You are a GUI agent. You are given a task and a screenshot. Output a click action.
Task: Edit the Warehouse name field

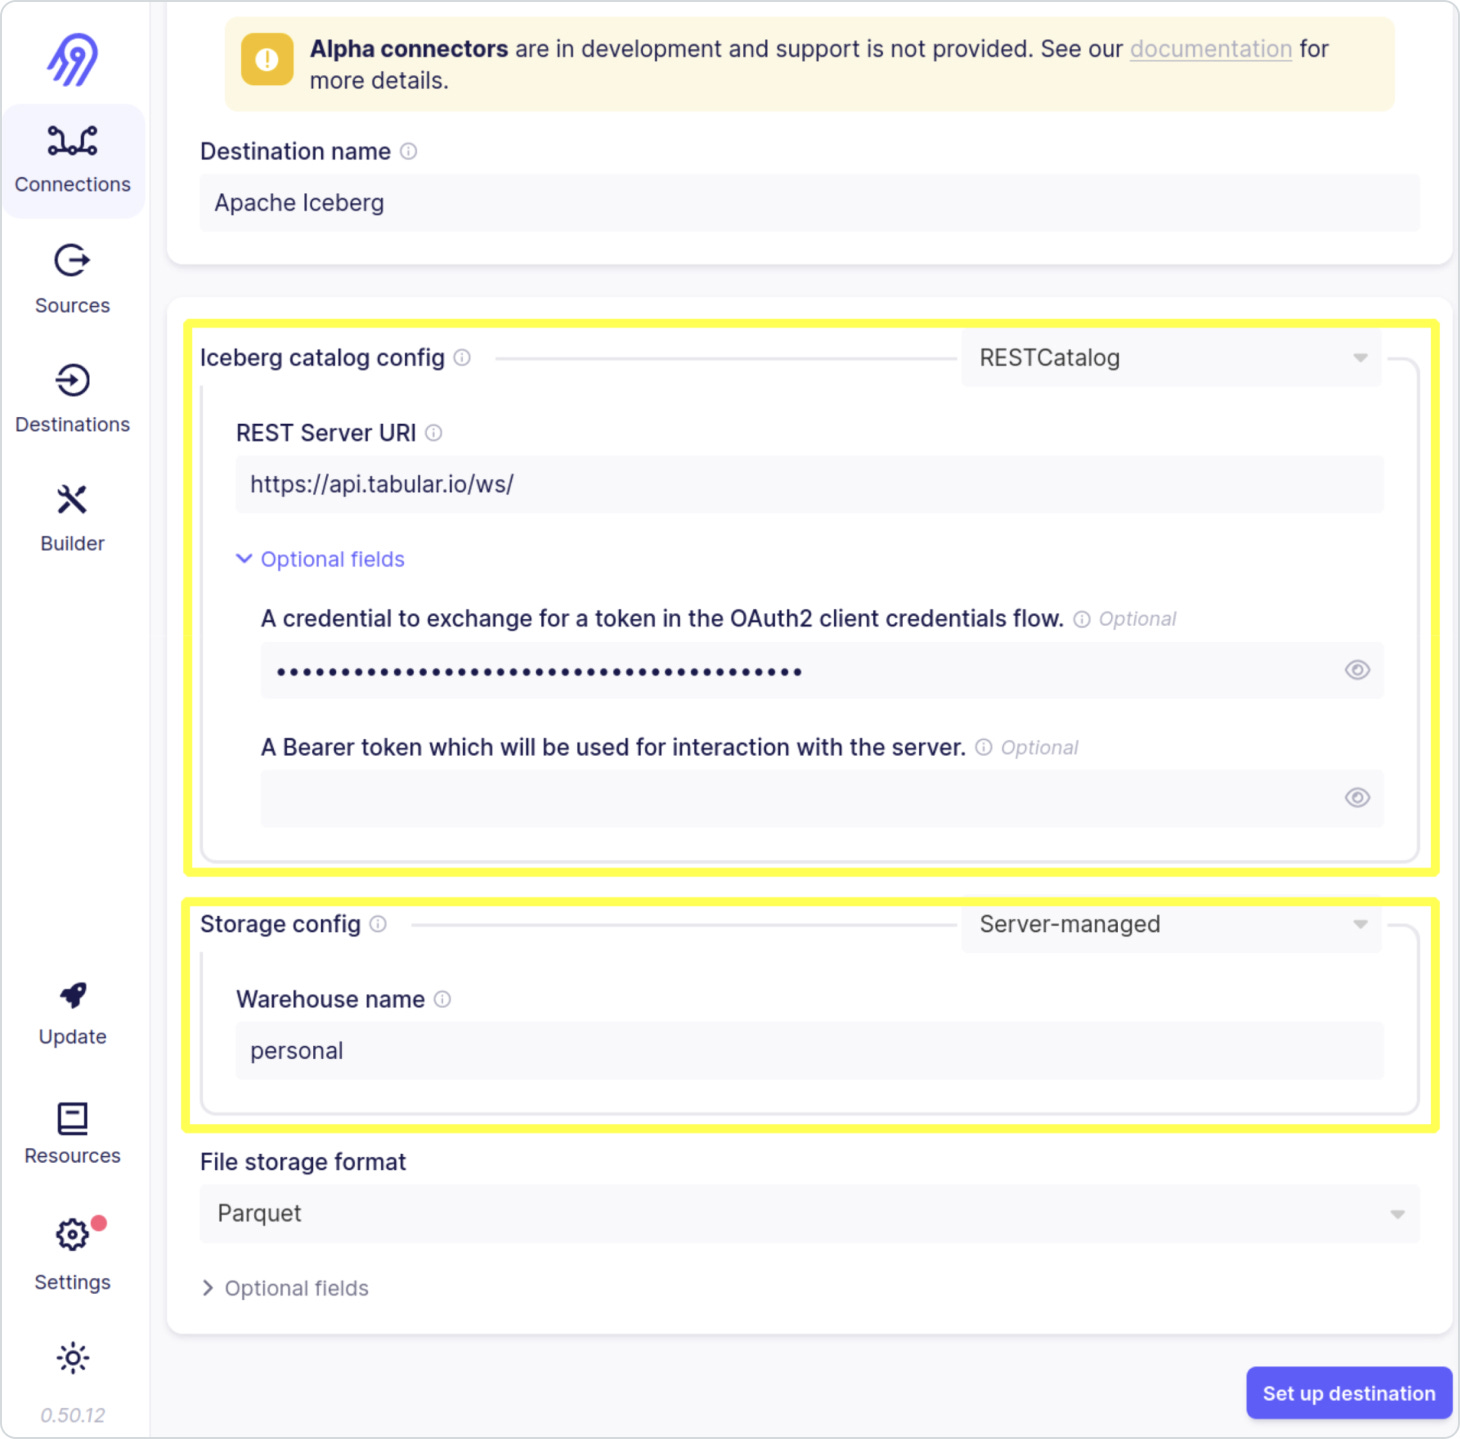[x=809, y=1051]
